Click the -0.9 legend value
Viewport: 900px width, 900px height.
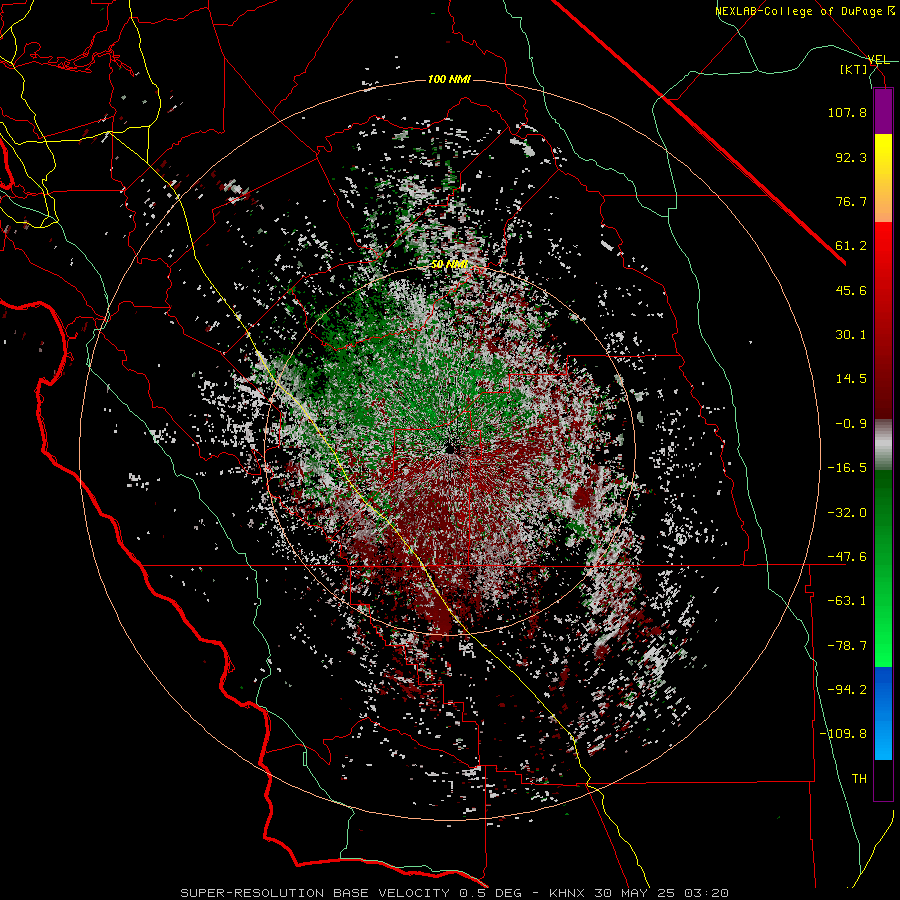[x=851, y=424]
